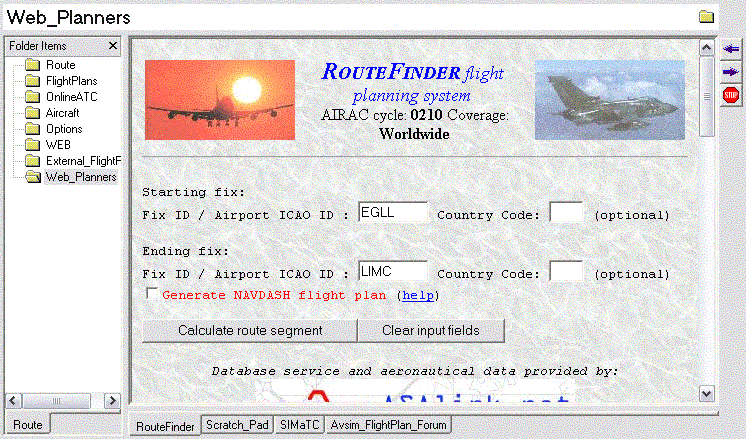Viewport: 746px width, 439px height.
Task: Click the FlightPlans folder icon
Action: click(x=32, y=81)
